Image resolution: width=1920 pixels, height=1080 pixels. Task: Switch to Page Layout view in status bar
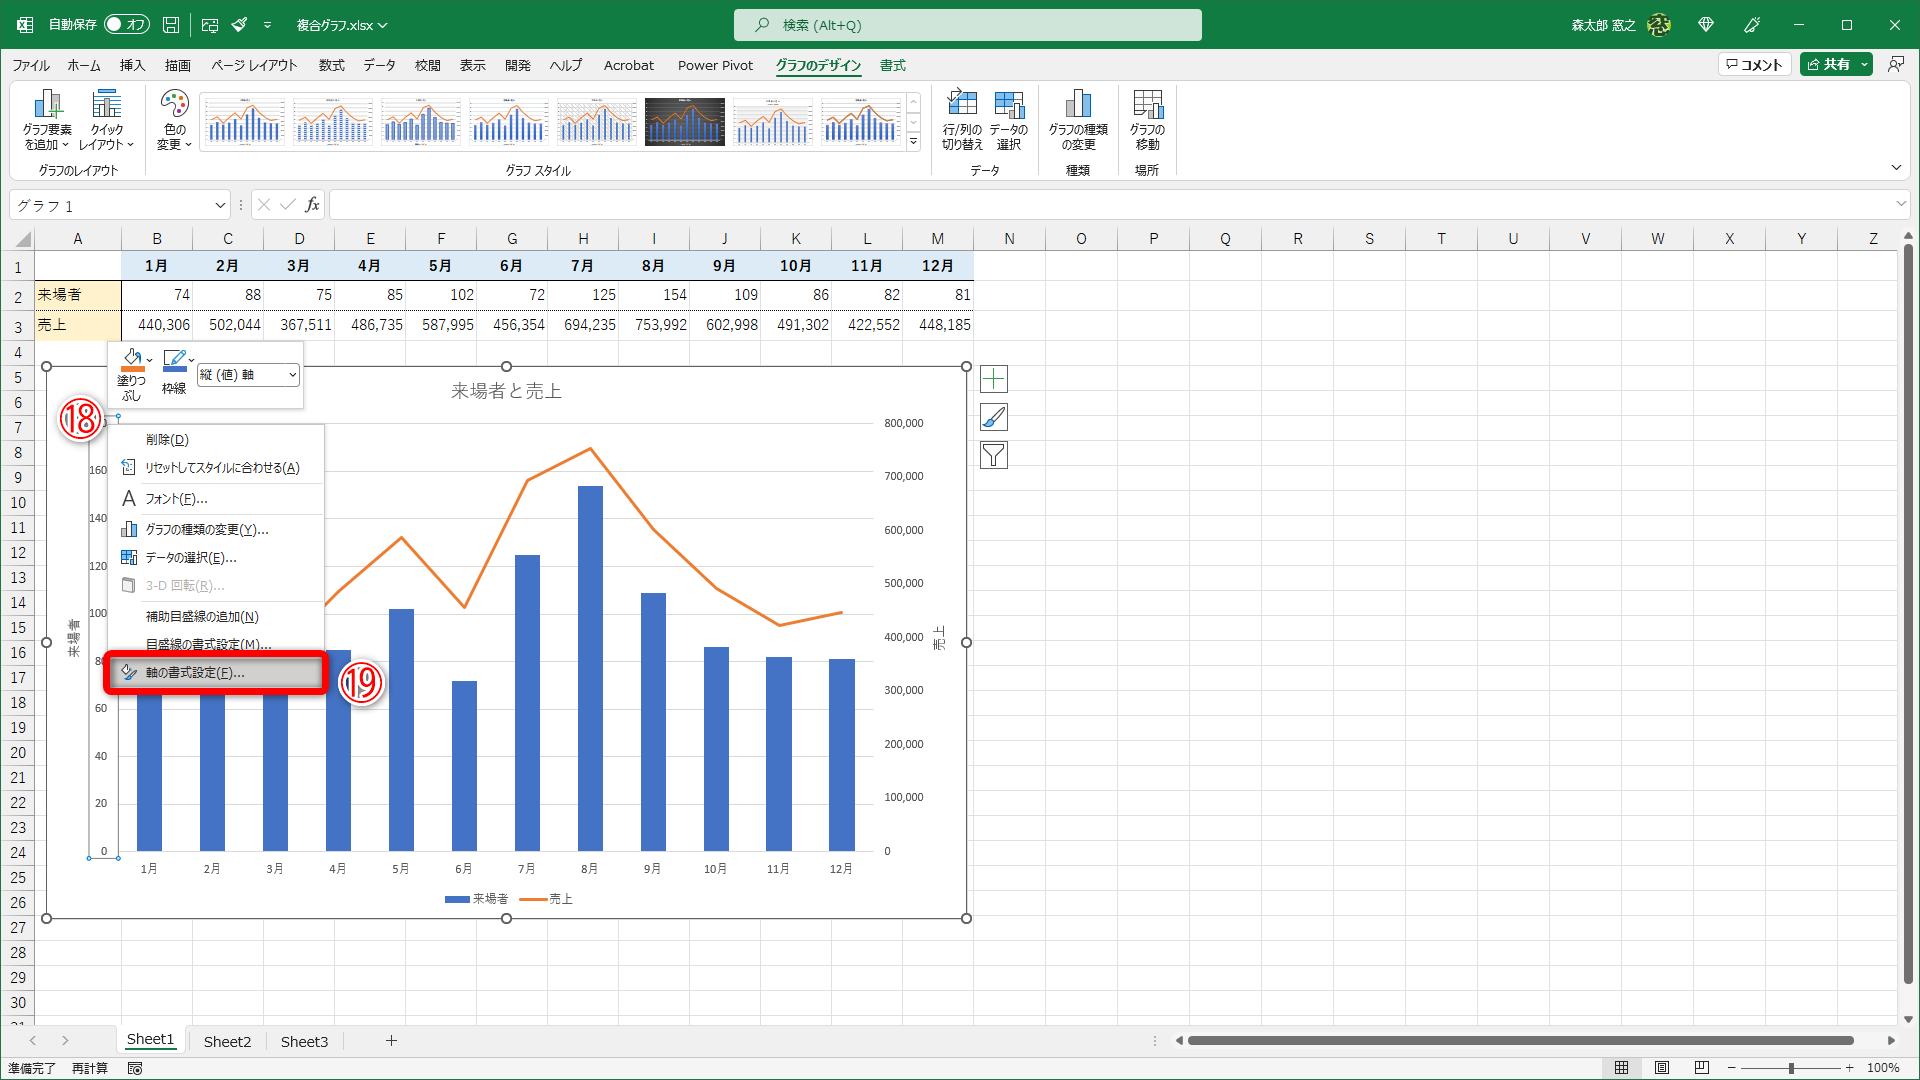tap(1662, 1068)
